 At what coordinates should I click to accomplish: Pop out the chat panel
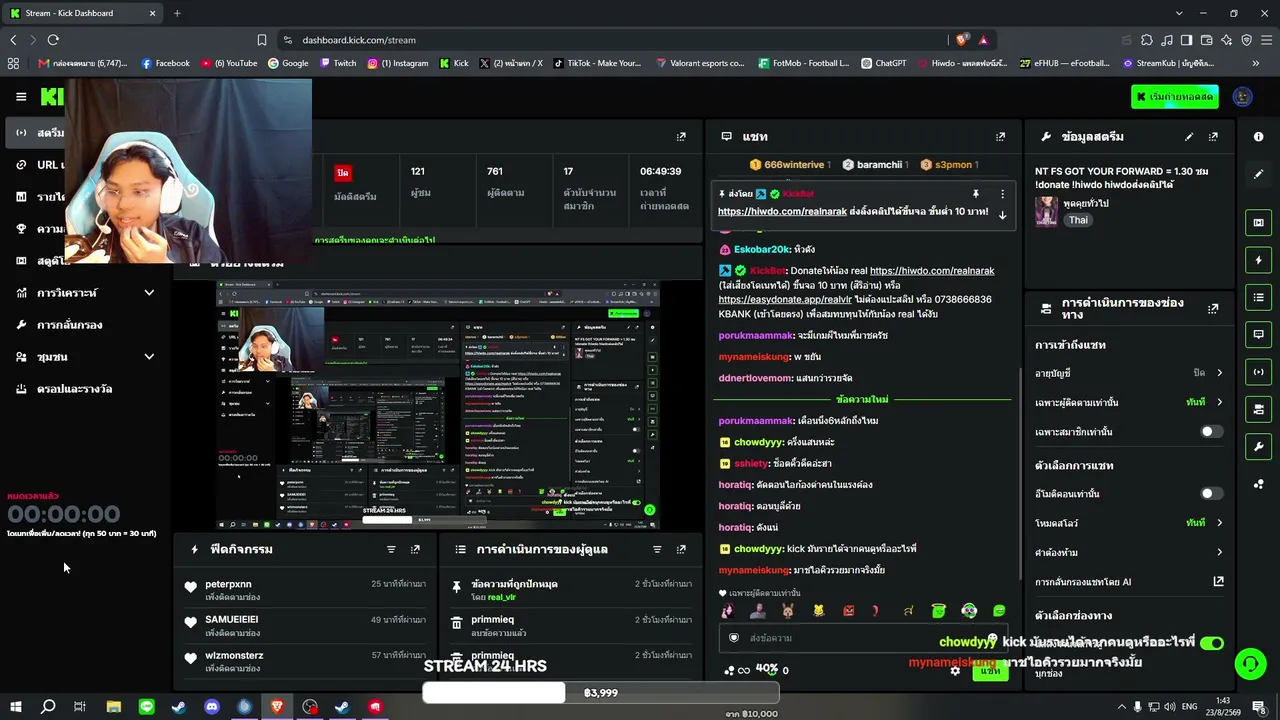(x=1000, y=137)
